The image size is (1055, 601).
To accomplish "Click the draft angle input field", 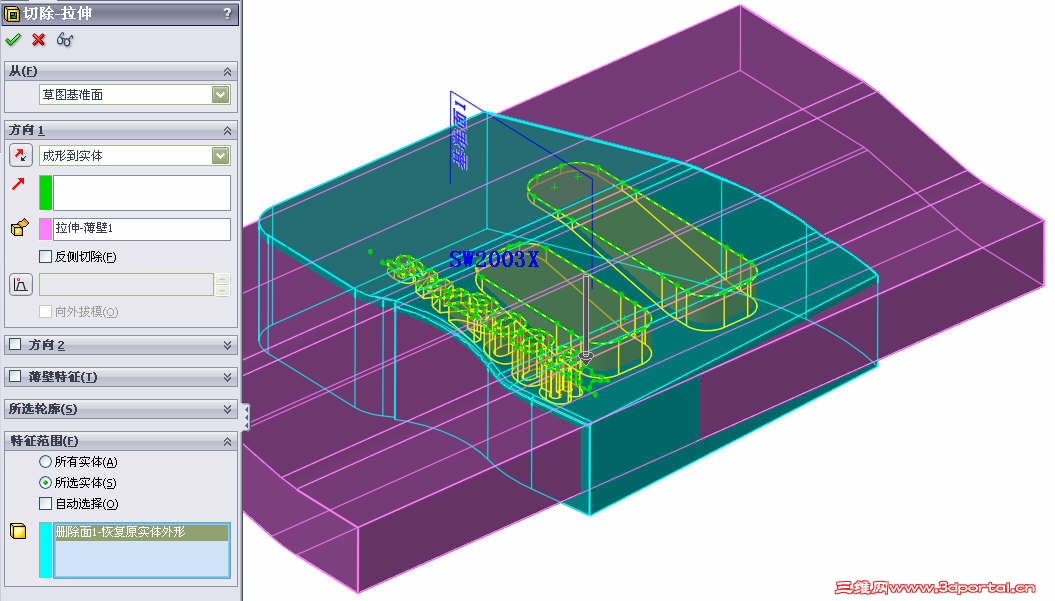I will (x=126, y=285).
